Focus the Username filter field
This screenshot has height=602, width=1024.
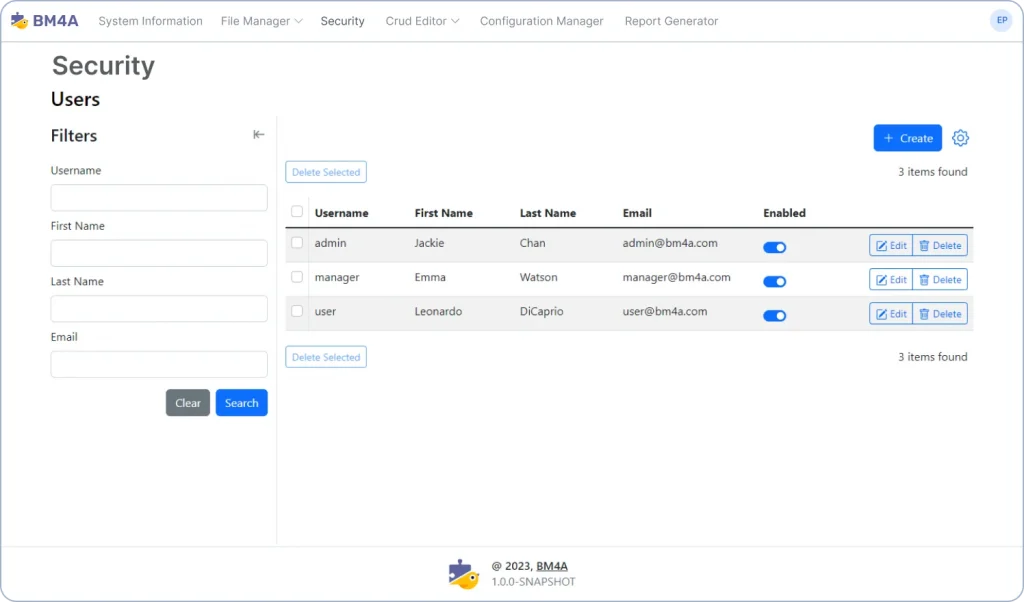click(159, 198)
